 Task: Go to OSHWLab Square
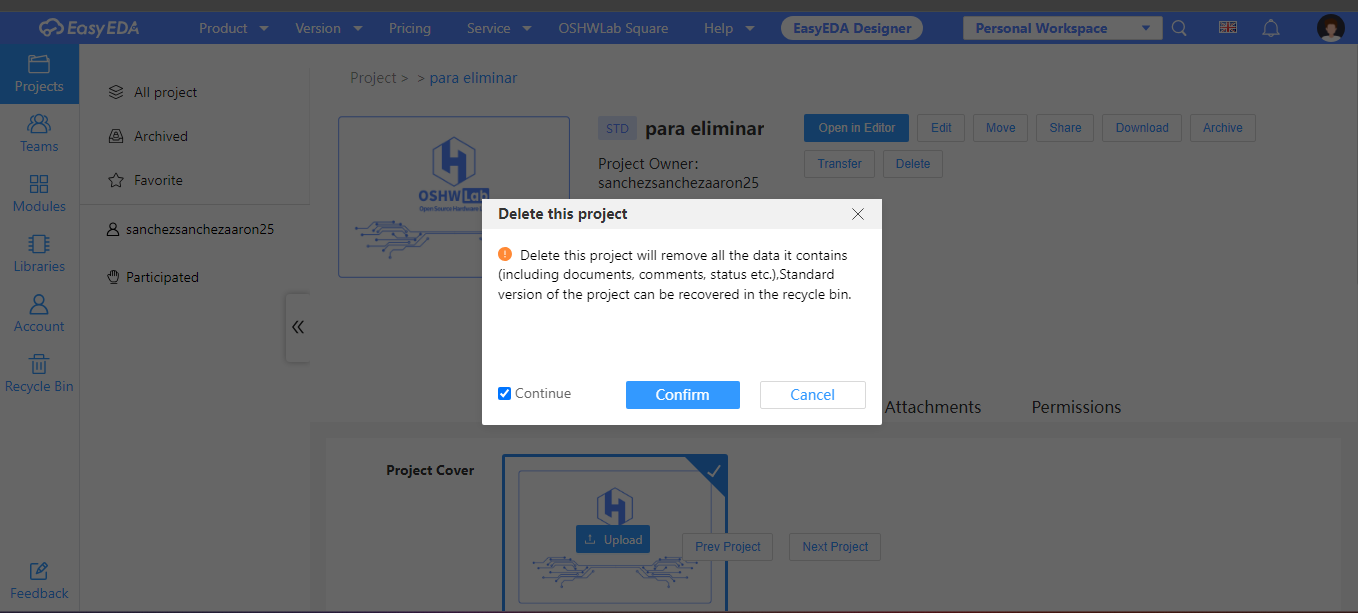pos(613,28)
